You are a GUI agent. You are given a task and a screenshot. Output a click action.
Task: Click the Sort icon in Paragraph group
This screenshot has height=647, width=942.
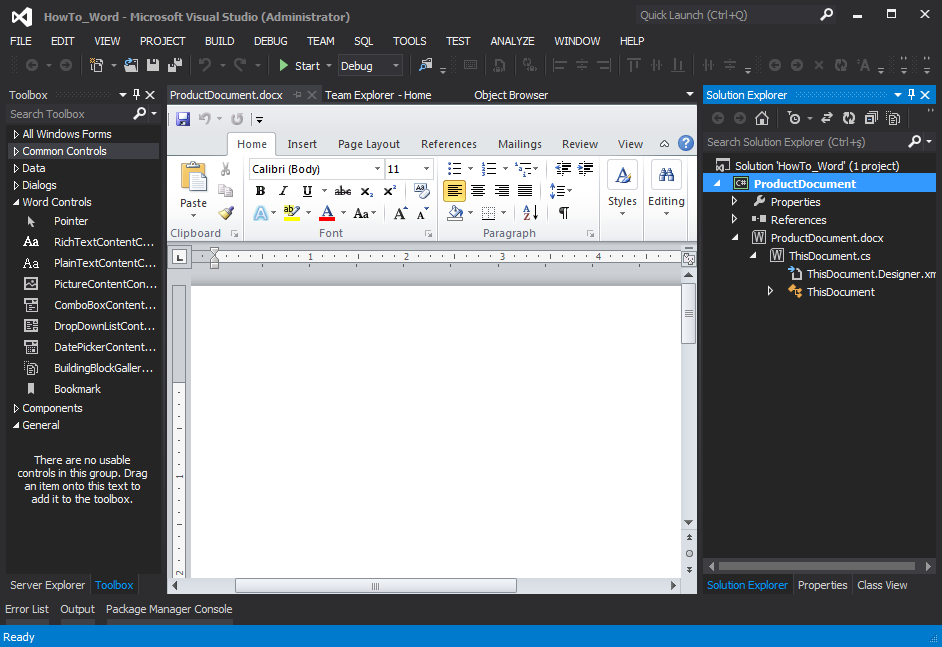tap(530, 212)
